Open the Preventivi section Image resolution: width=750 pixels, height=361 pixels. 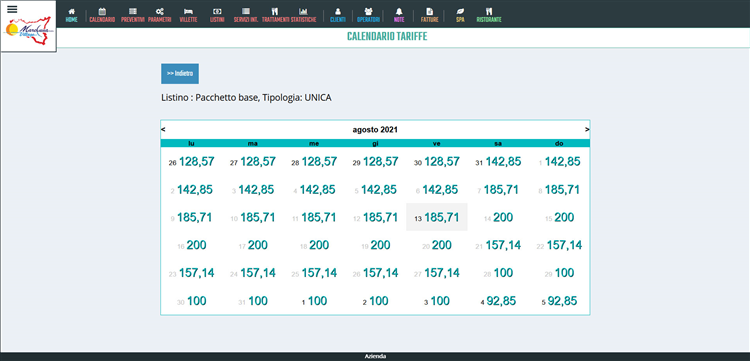(132, 15)
